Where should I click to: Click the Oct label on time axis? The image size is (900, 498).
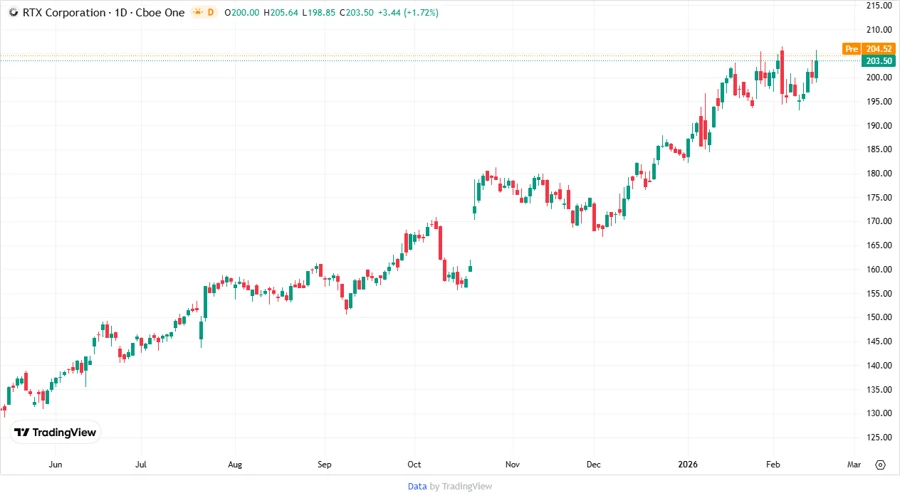414,464
